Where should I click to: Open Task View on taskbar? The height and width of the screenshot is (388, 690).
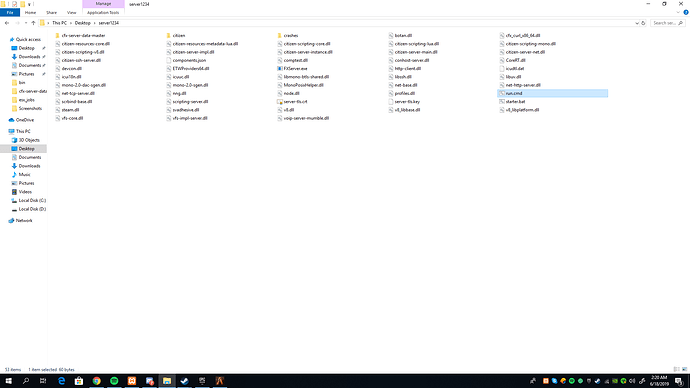coord(43,381)
